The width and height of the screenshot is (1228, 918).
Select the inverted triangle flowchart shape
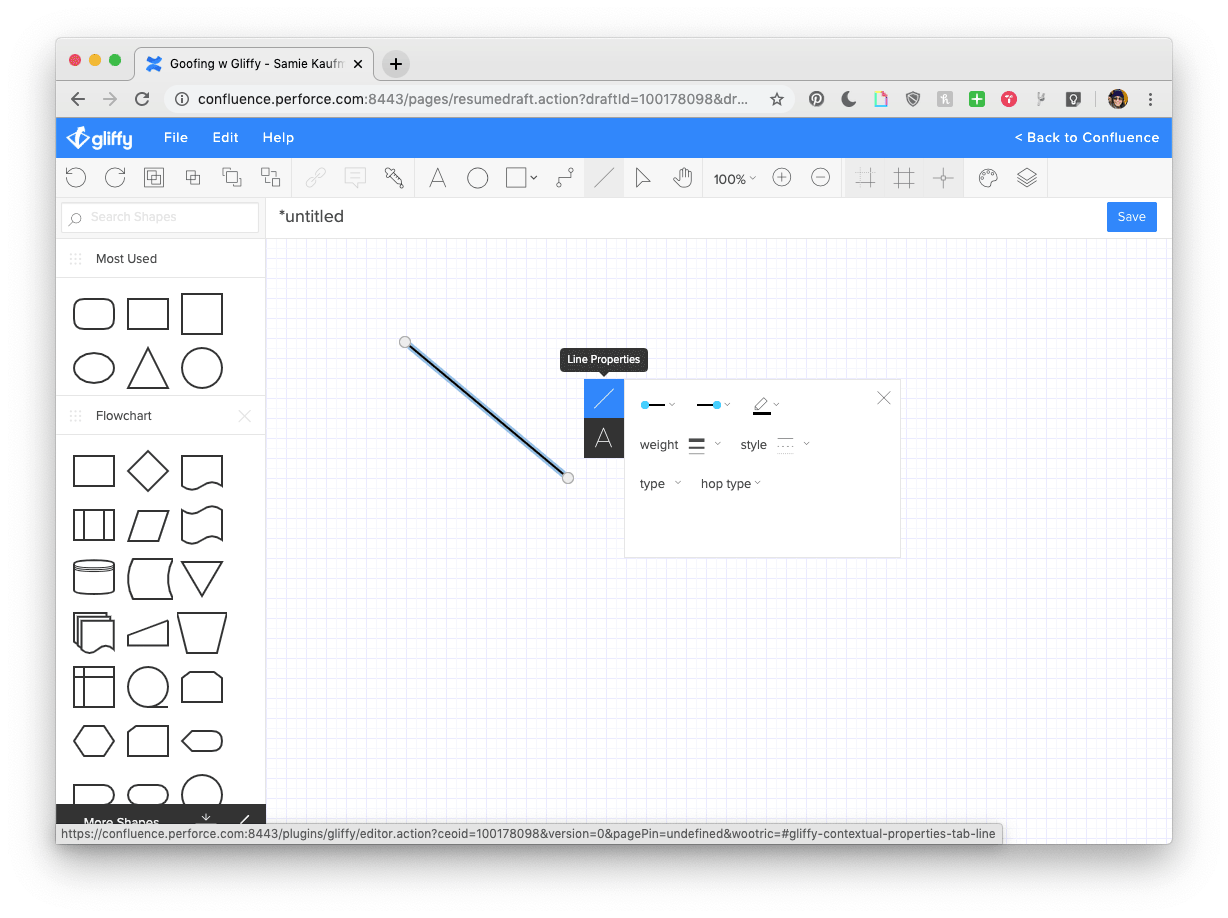[202, 578]
